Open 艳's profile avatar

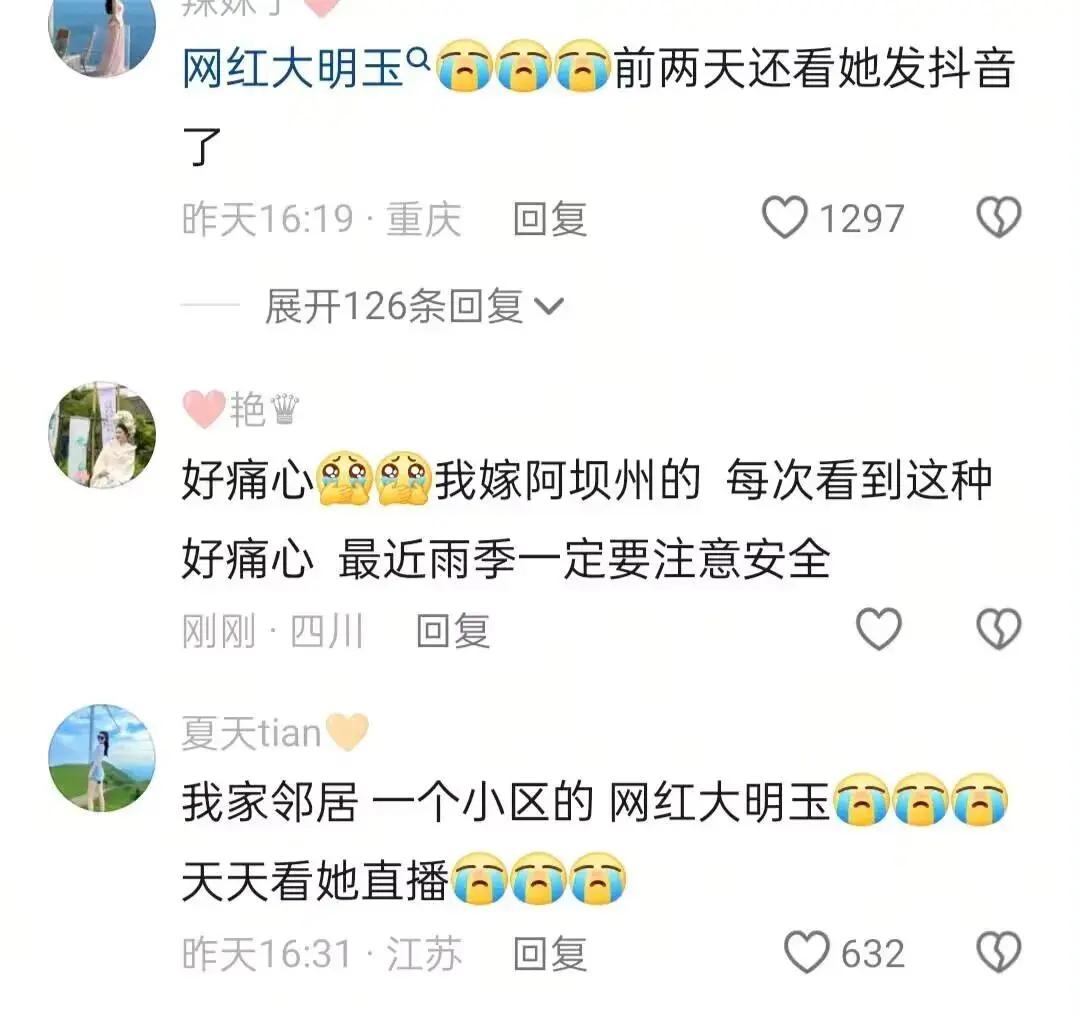(x=102, y=435)
